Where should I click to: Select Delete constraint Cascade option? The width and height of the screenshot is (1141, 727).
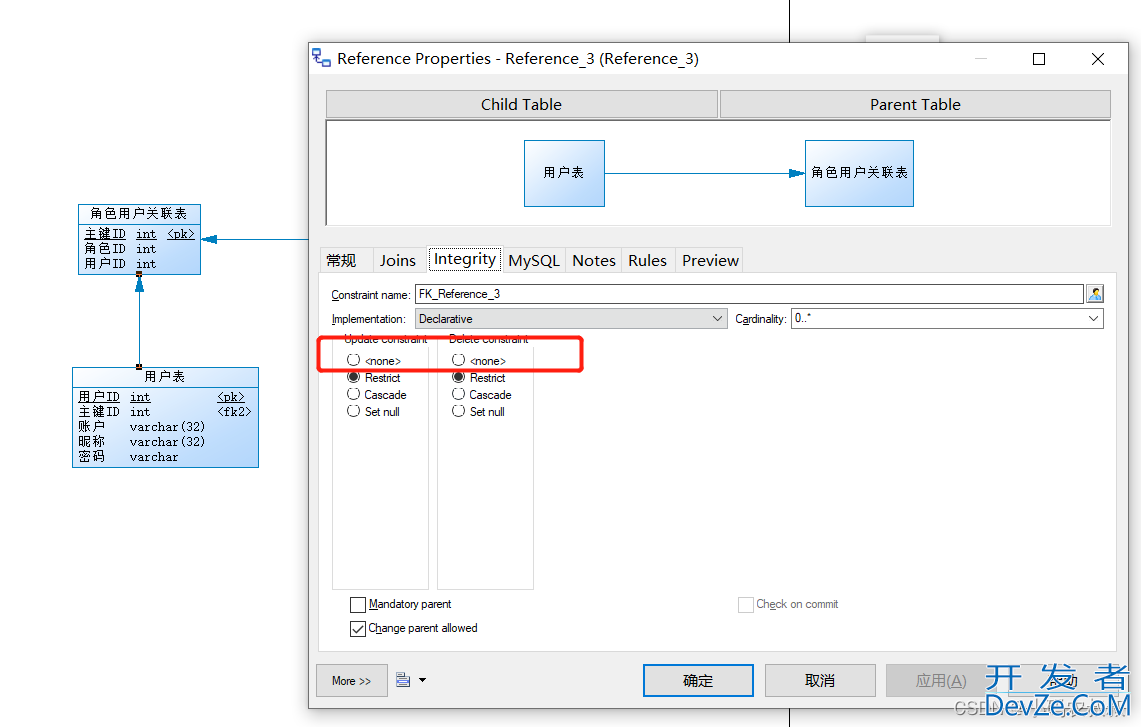coord(458,394)
